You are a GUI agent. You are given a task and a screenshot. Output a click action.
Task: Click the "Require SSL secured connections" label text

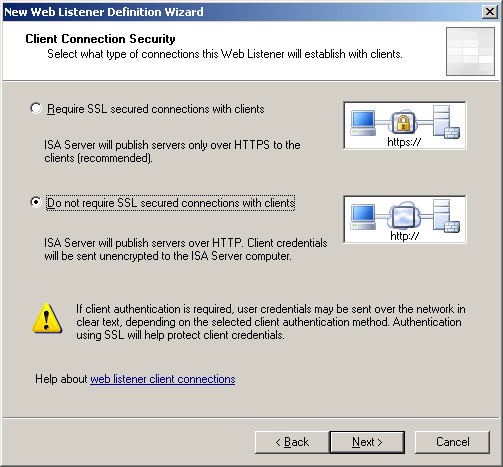(x=156, y=109)
